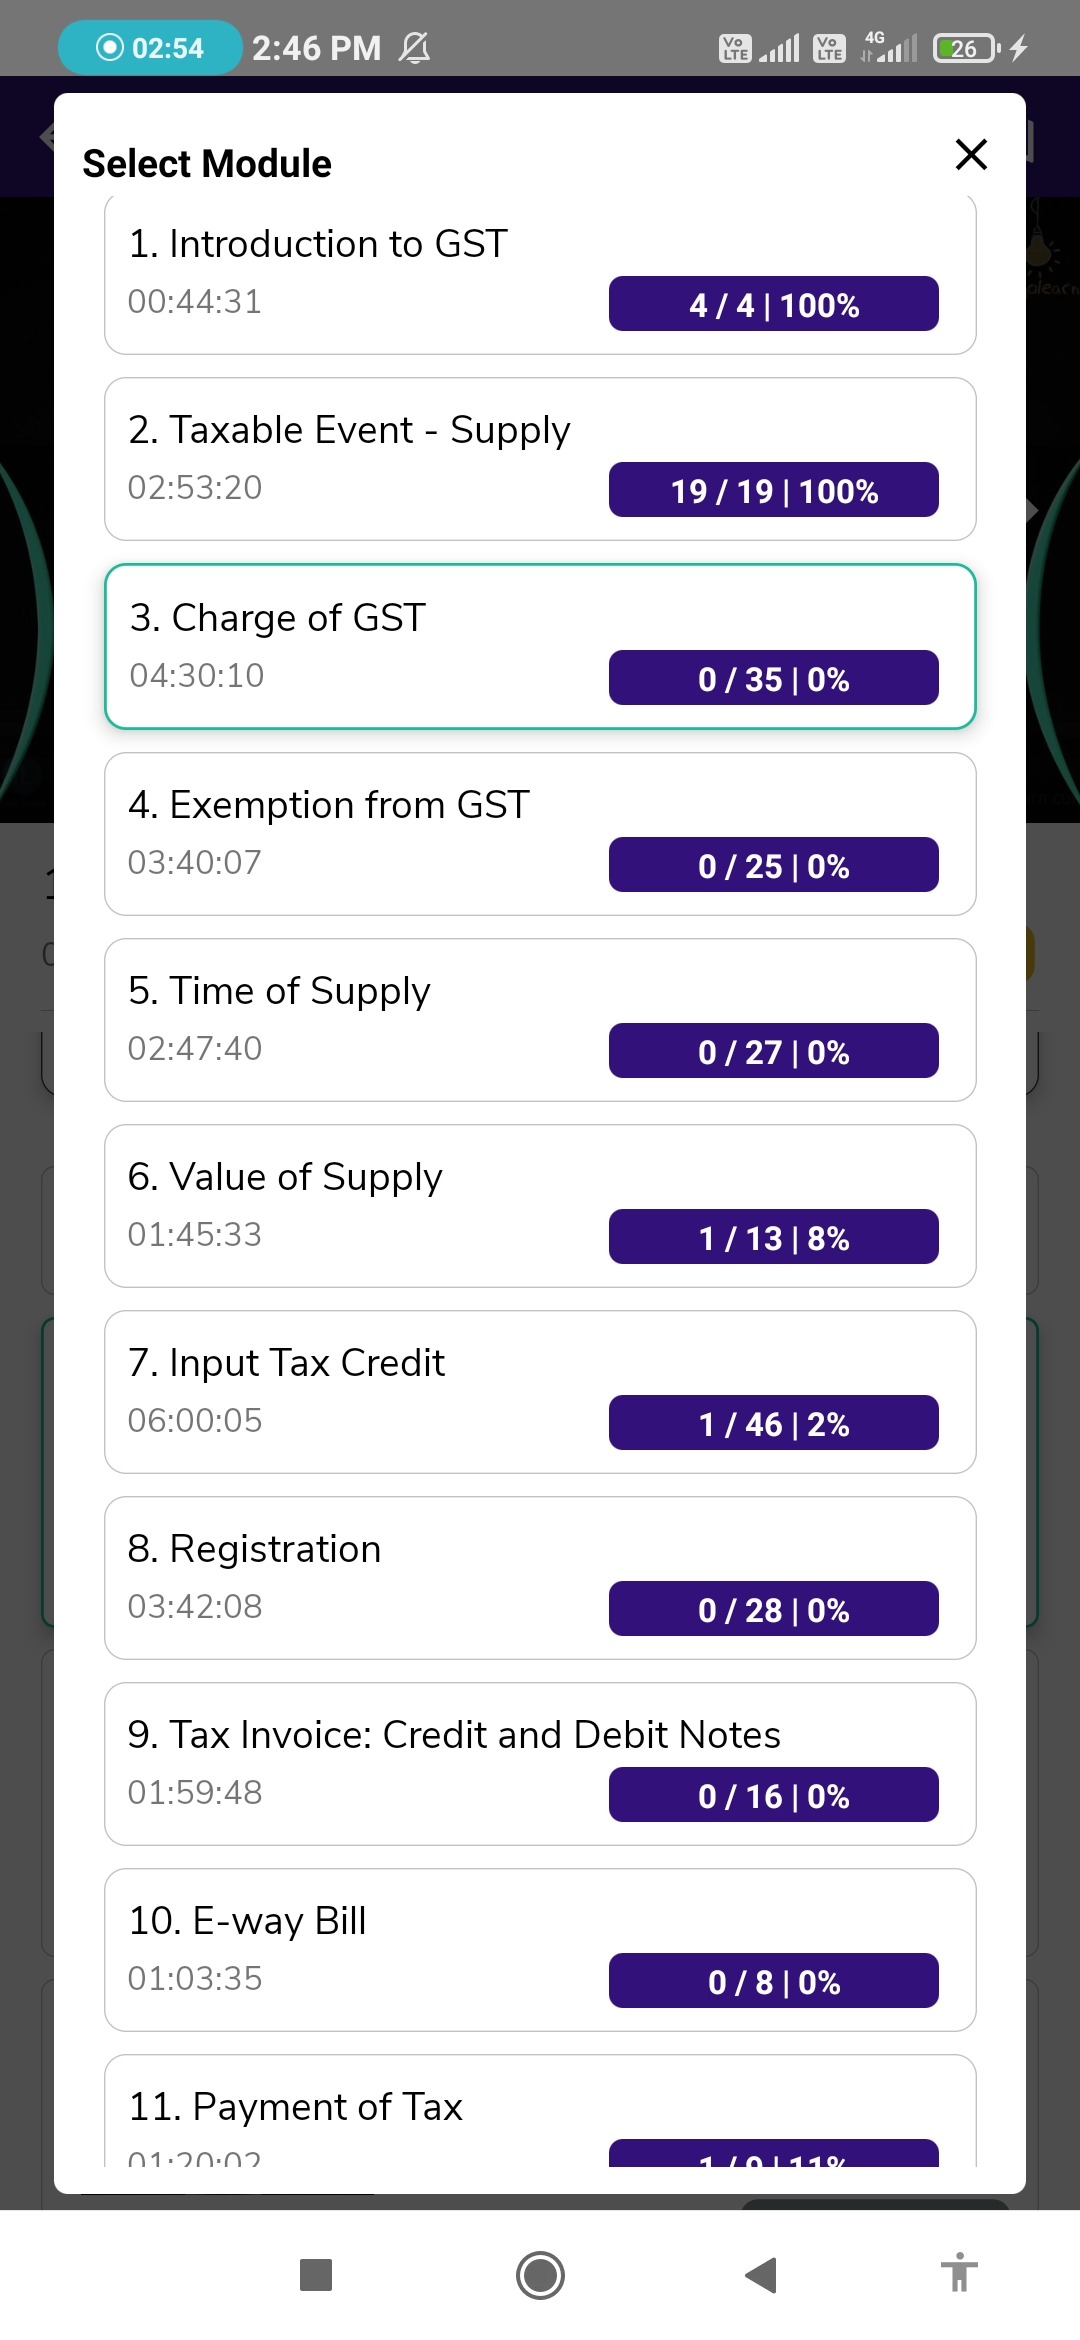Image resolution: width=1080 pixels, height=2340 pixels.
Task: Open module 2 Taxable Event - Supply
Action: (x=540, y=458)
